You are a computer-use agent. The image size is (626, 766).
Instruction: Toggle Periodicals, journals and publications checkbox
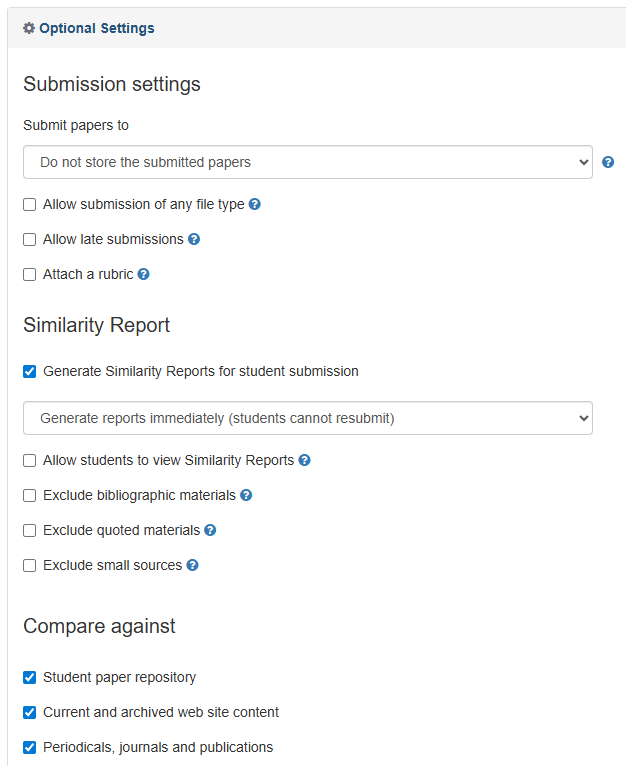[x=30, y=748]
